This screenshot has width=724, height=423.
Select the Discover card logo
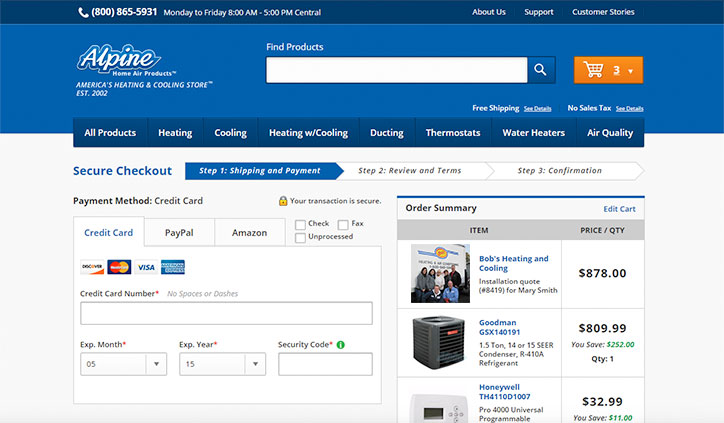pyautogui.click(x=92, y=267)
